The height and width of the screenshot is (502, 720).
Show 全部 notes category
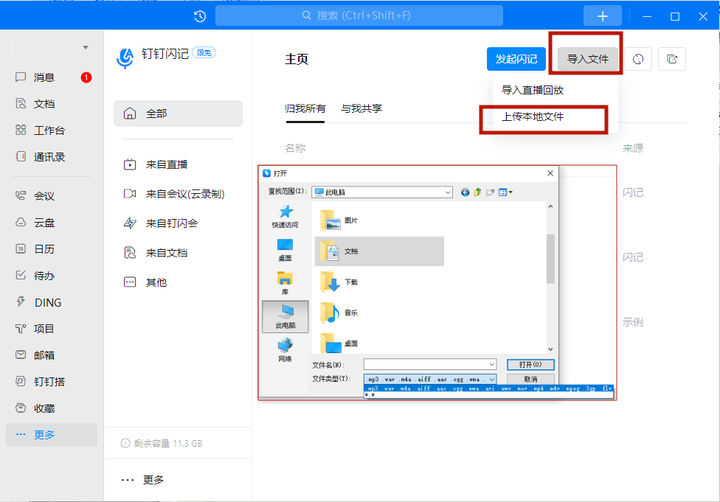(x=178, y=113)
